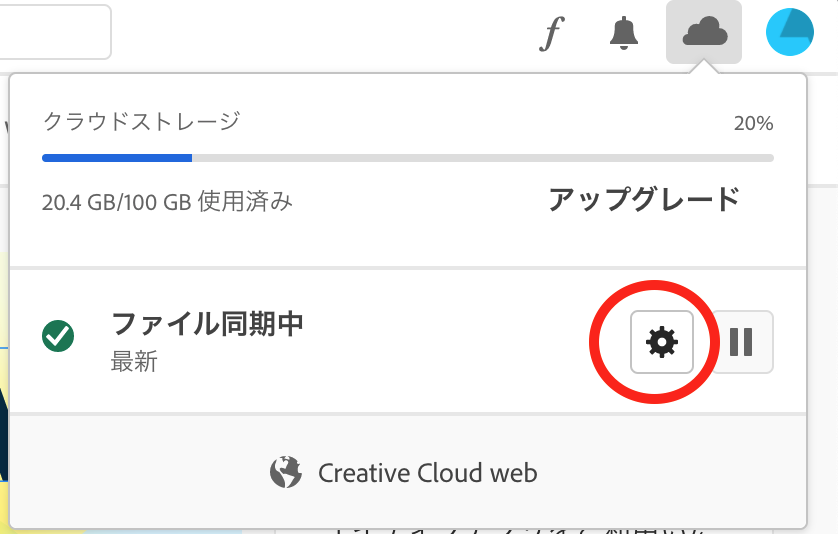The image size is (838, 534).
Task: Open the account profile avatar
Action: pos(790,32)
